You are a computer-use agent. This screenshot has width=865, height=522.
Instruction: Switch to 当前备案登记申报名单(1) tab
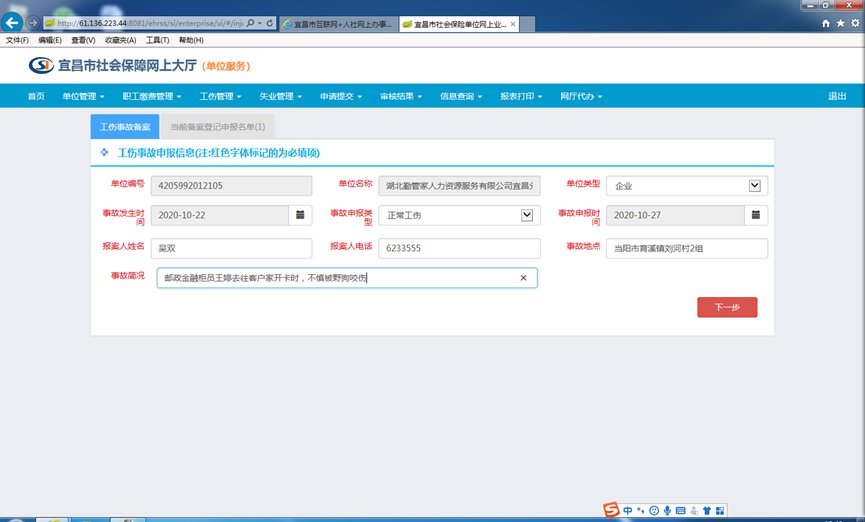click(x=217, y=127)
